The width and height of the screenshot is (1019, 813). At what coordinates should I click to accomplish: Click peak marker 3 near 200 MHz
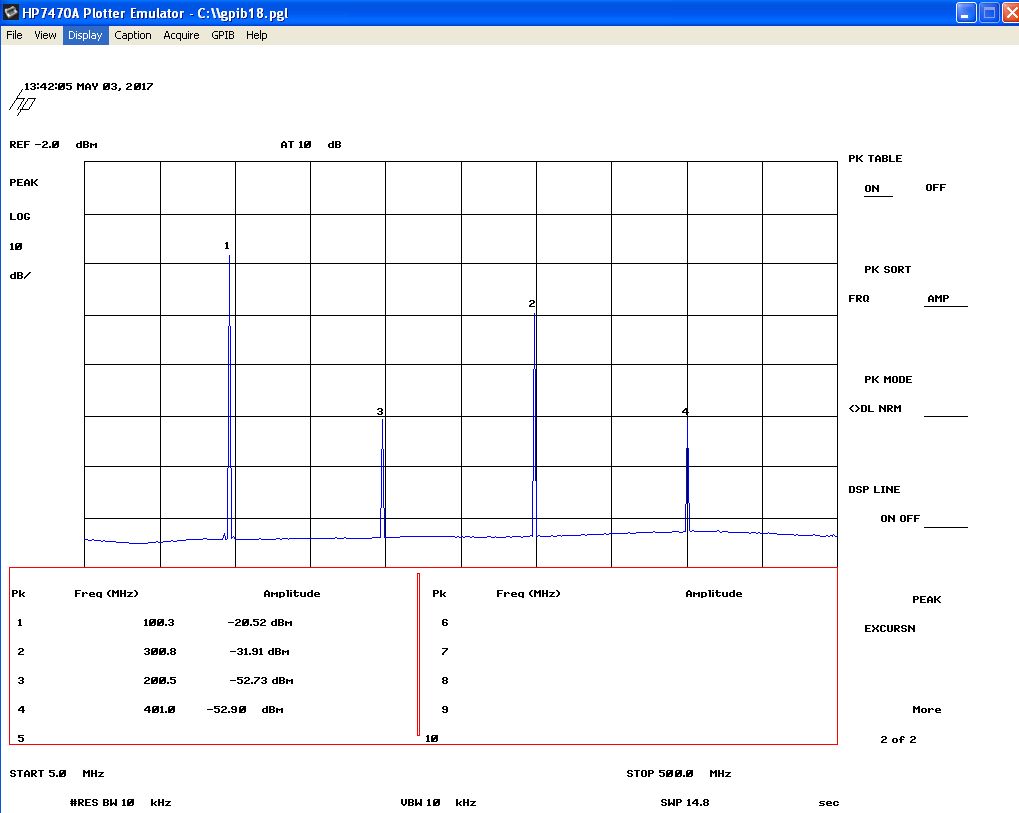click(x=380, y=412)
